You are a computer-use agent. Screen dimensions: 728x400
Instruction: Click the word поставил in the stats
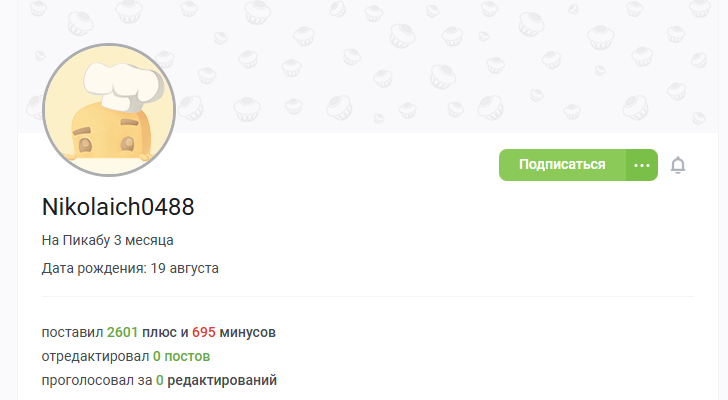point(72,332)
